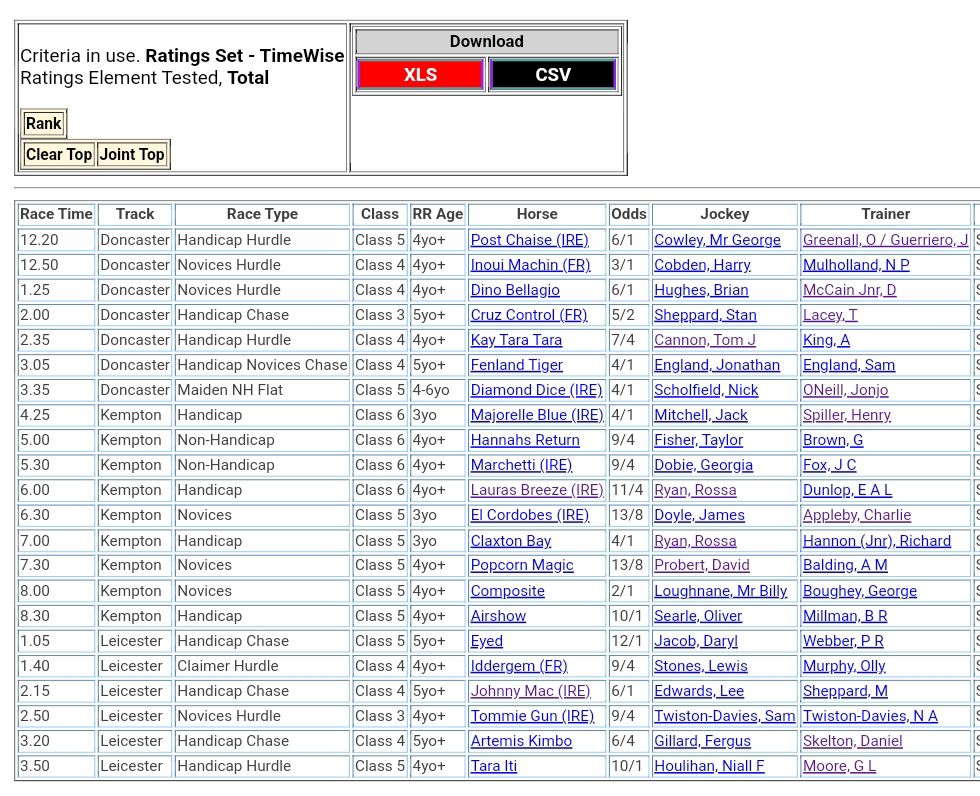The width and height of the screenshot is (980, 796).
Task: Click the Clear Top button
Action: (x=59, y=155)
